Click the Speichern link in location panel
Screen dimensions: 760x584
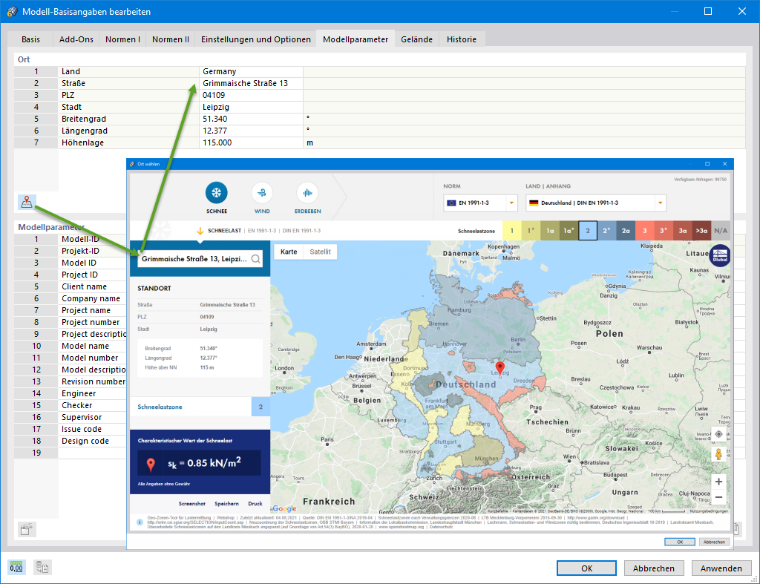[227, 504]
